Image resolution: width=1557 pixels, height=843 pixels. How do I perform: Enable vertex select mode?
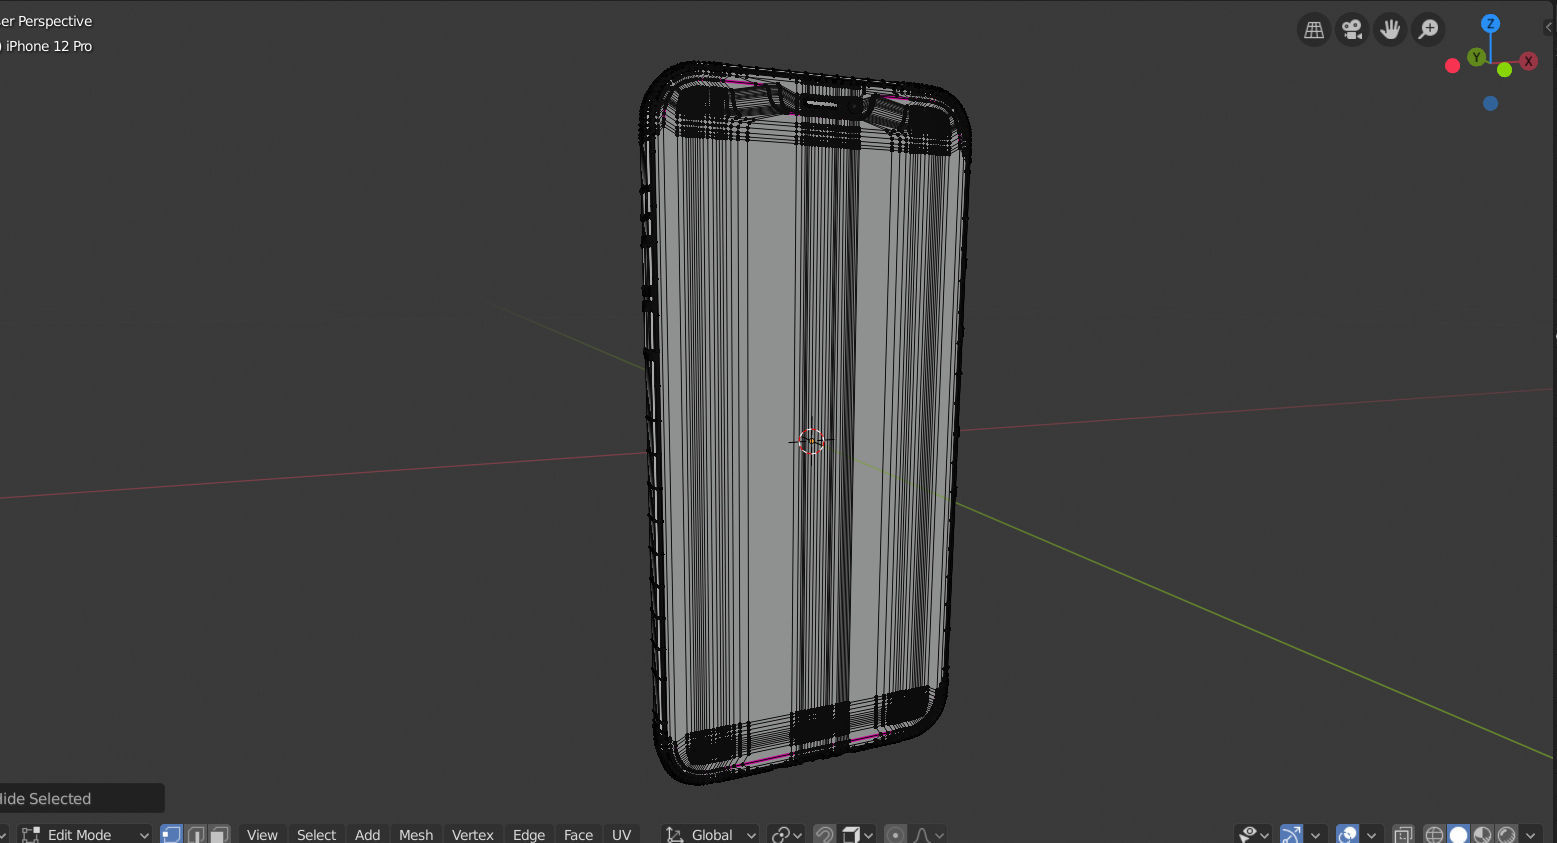coord(171,834)
